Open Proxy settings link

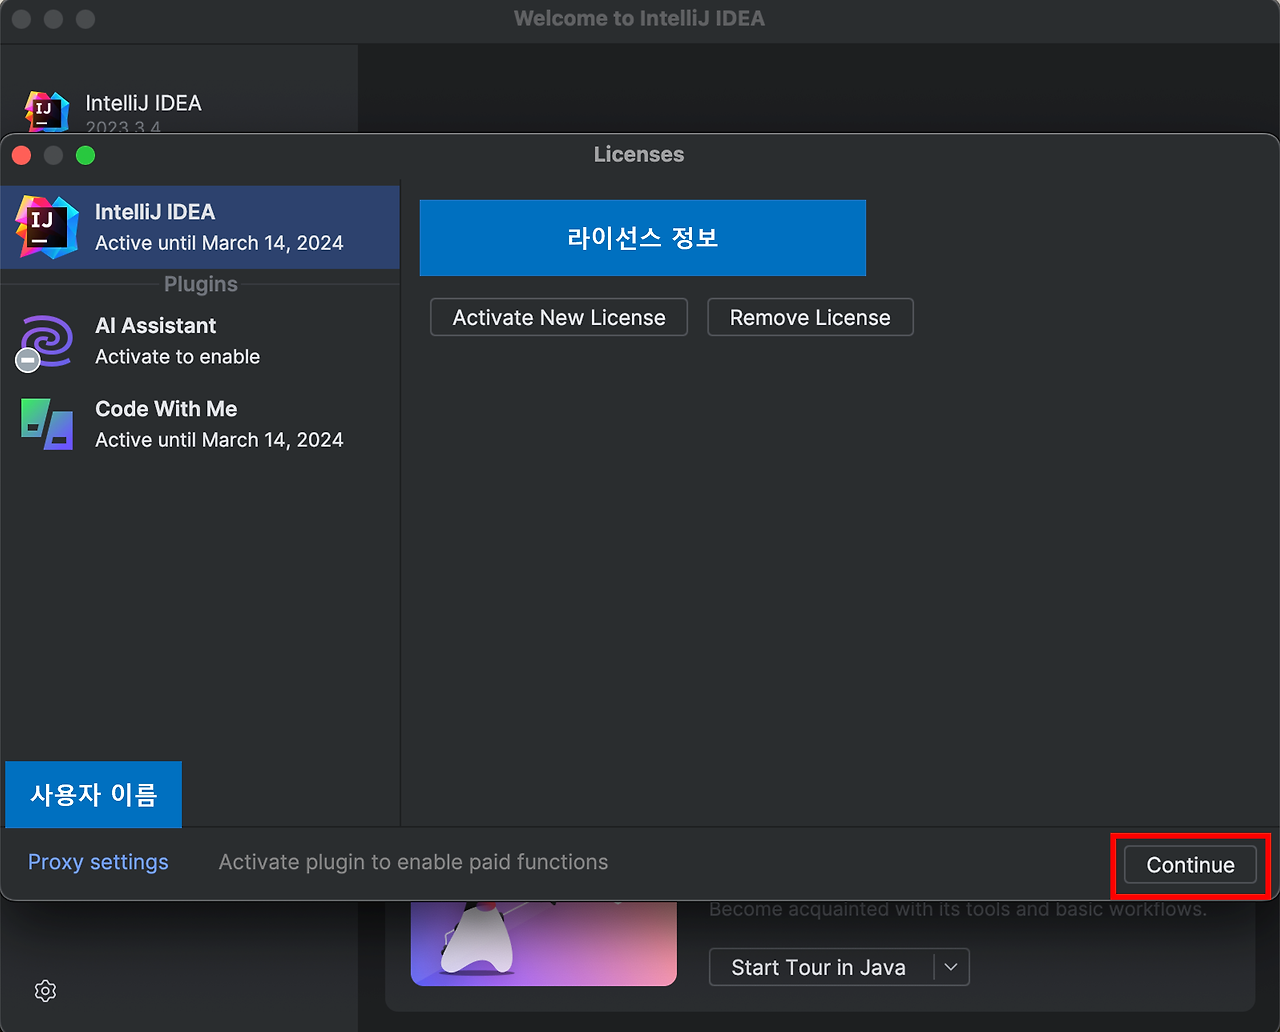click(98, 862)
